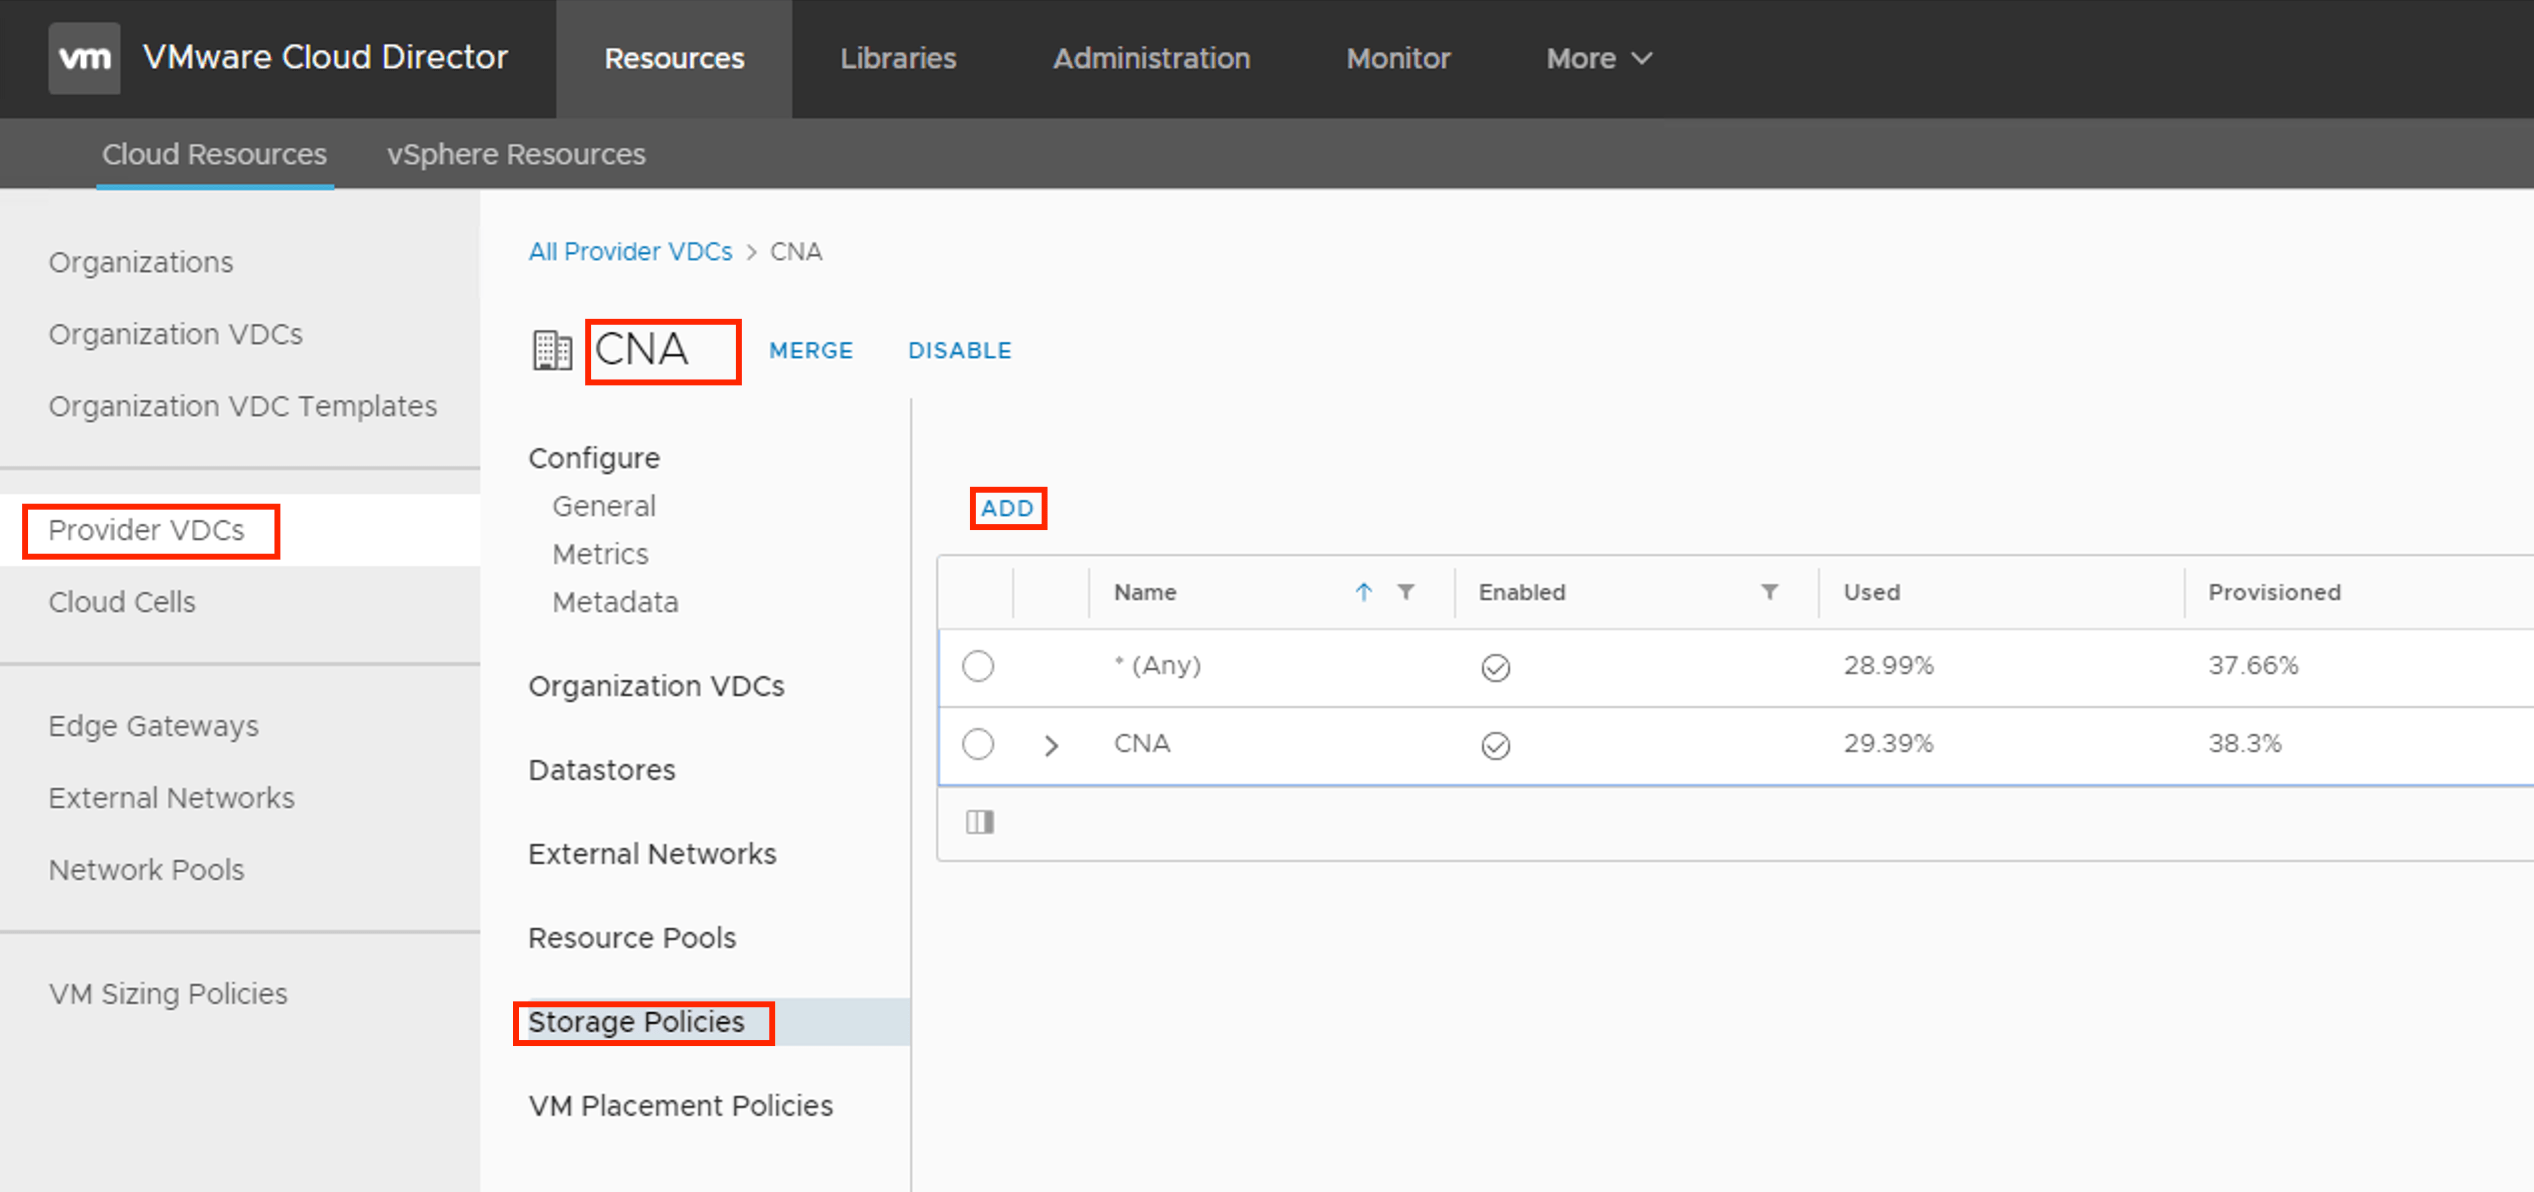Click the column chooser icon below the table
Screen dimensions: 2534x1192
979,822
